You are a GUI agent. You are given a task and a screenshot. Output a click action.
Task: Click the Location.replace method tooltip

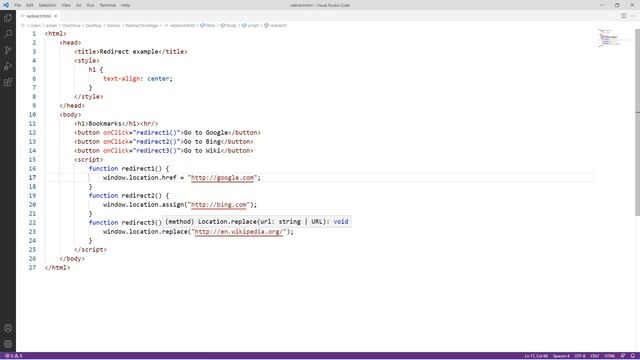[257, 222]
